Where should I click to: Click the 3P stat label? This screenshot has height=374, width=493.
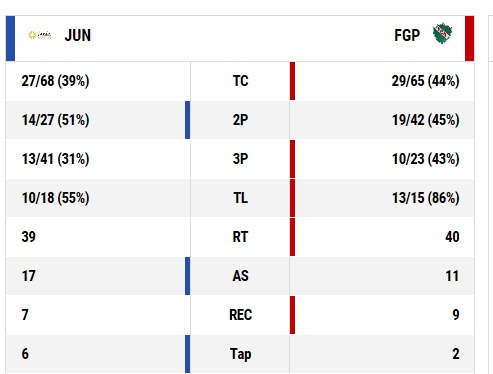click(240, 159)
